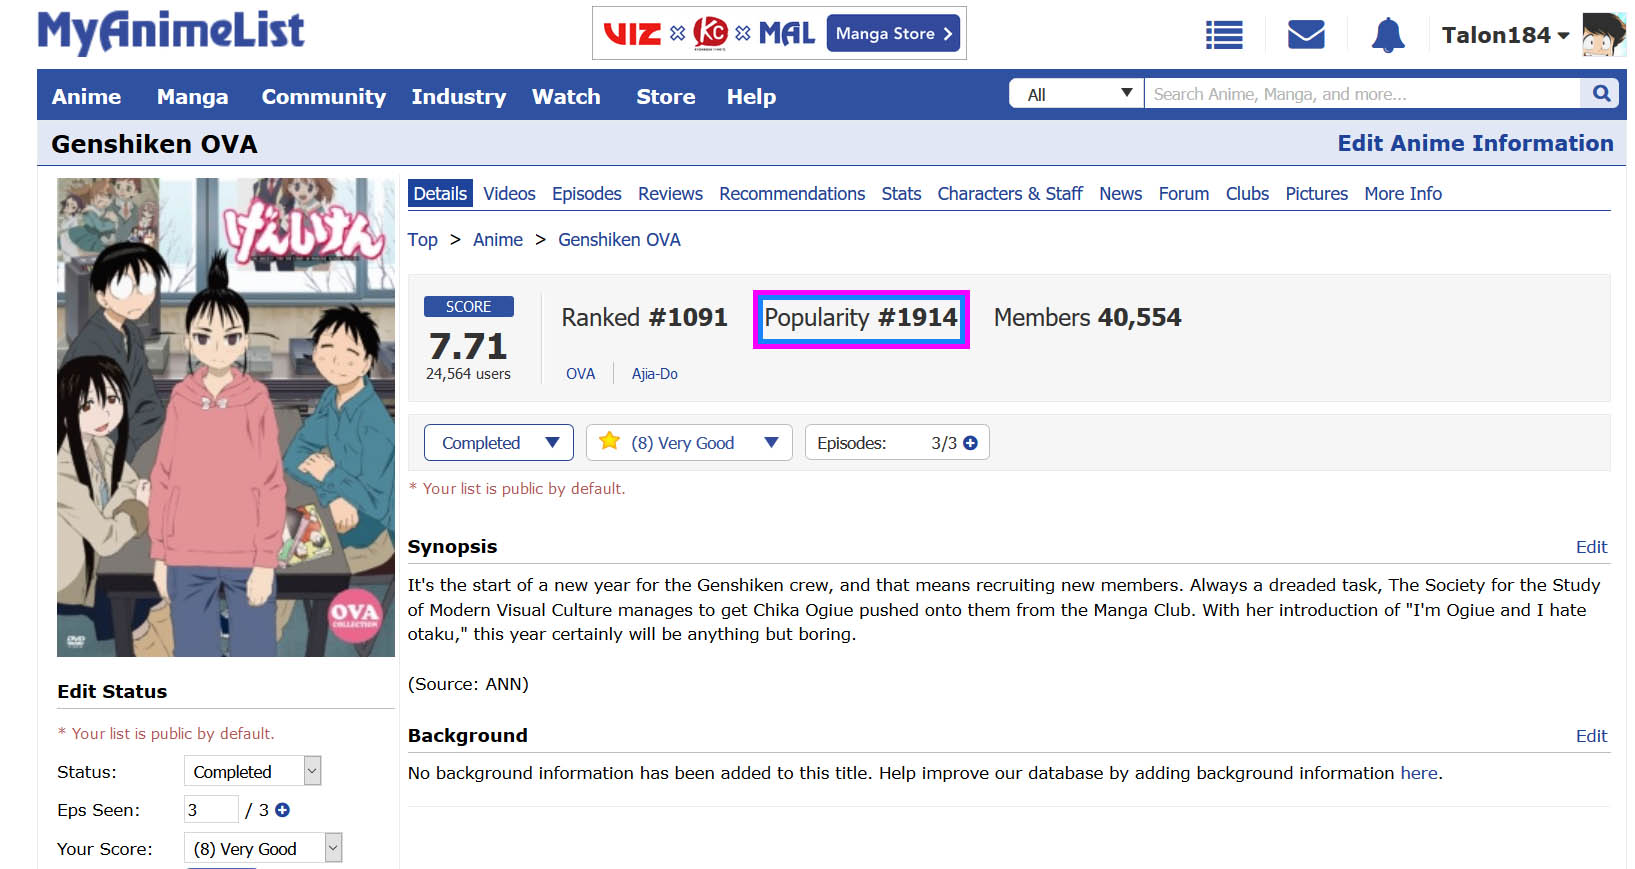Open the Completed status dropdown

[499, 443]
